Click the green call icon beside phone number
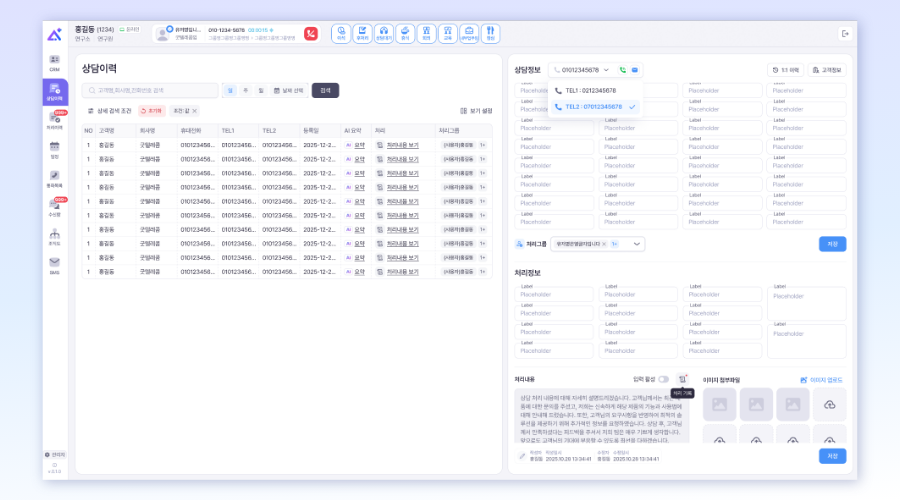900x500 pixels. pyautogui.click(x=622, y=70)
